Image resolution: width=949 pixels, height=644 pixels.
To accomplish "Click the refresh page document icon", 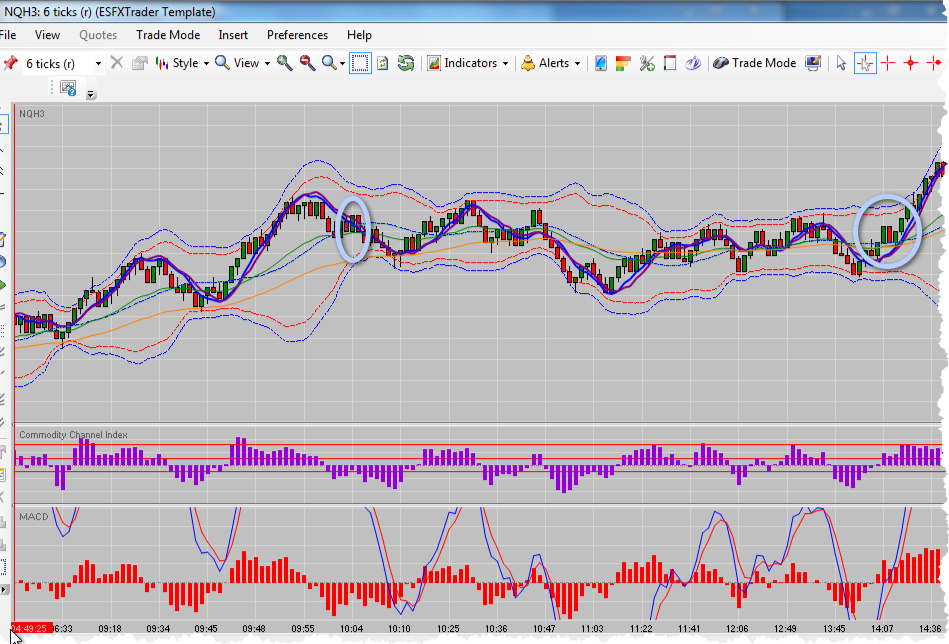I will (x=383, y=63).
